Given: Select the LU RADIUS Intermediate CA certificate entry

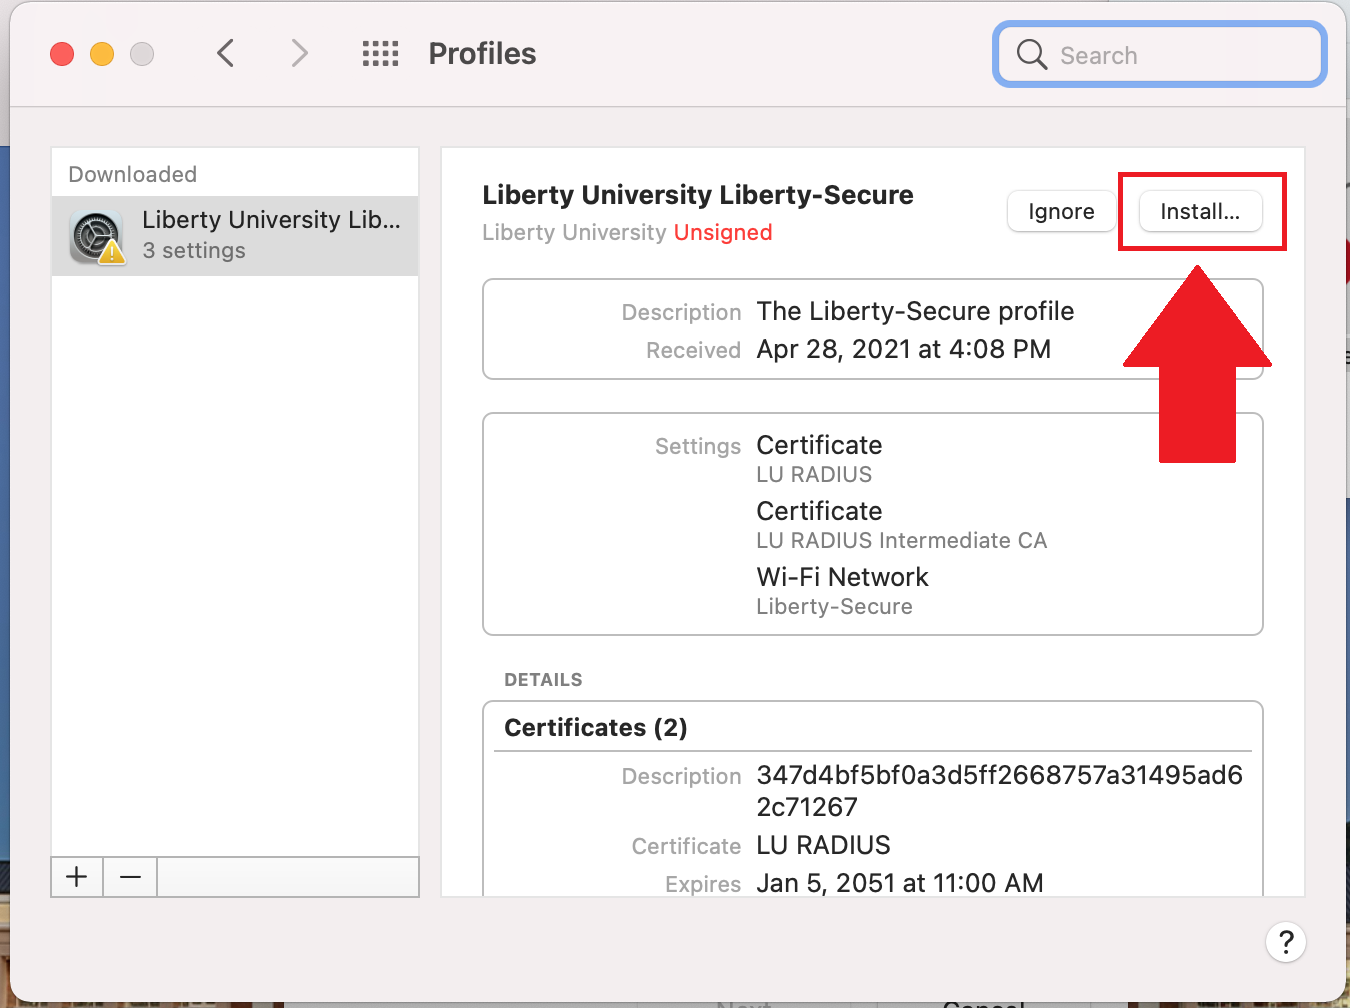Looking at the screenshot, I should click(900, 540).
